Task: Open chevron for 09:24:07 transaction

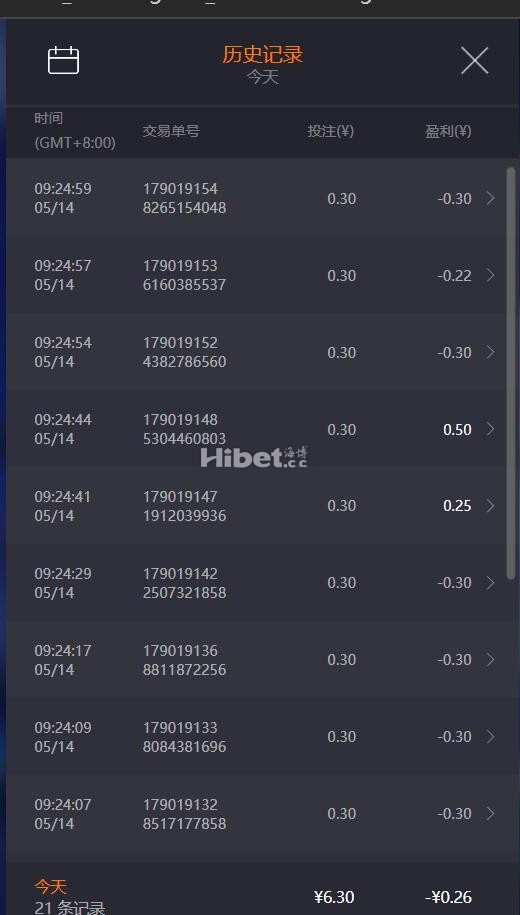Action: point(490,813)
